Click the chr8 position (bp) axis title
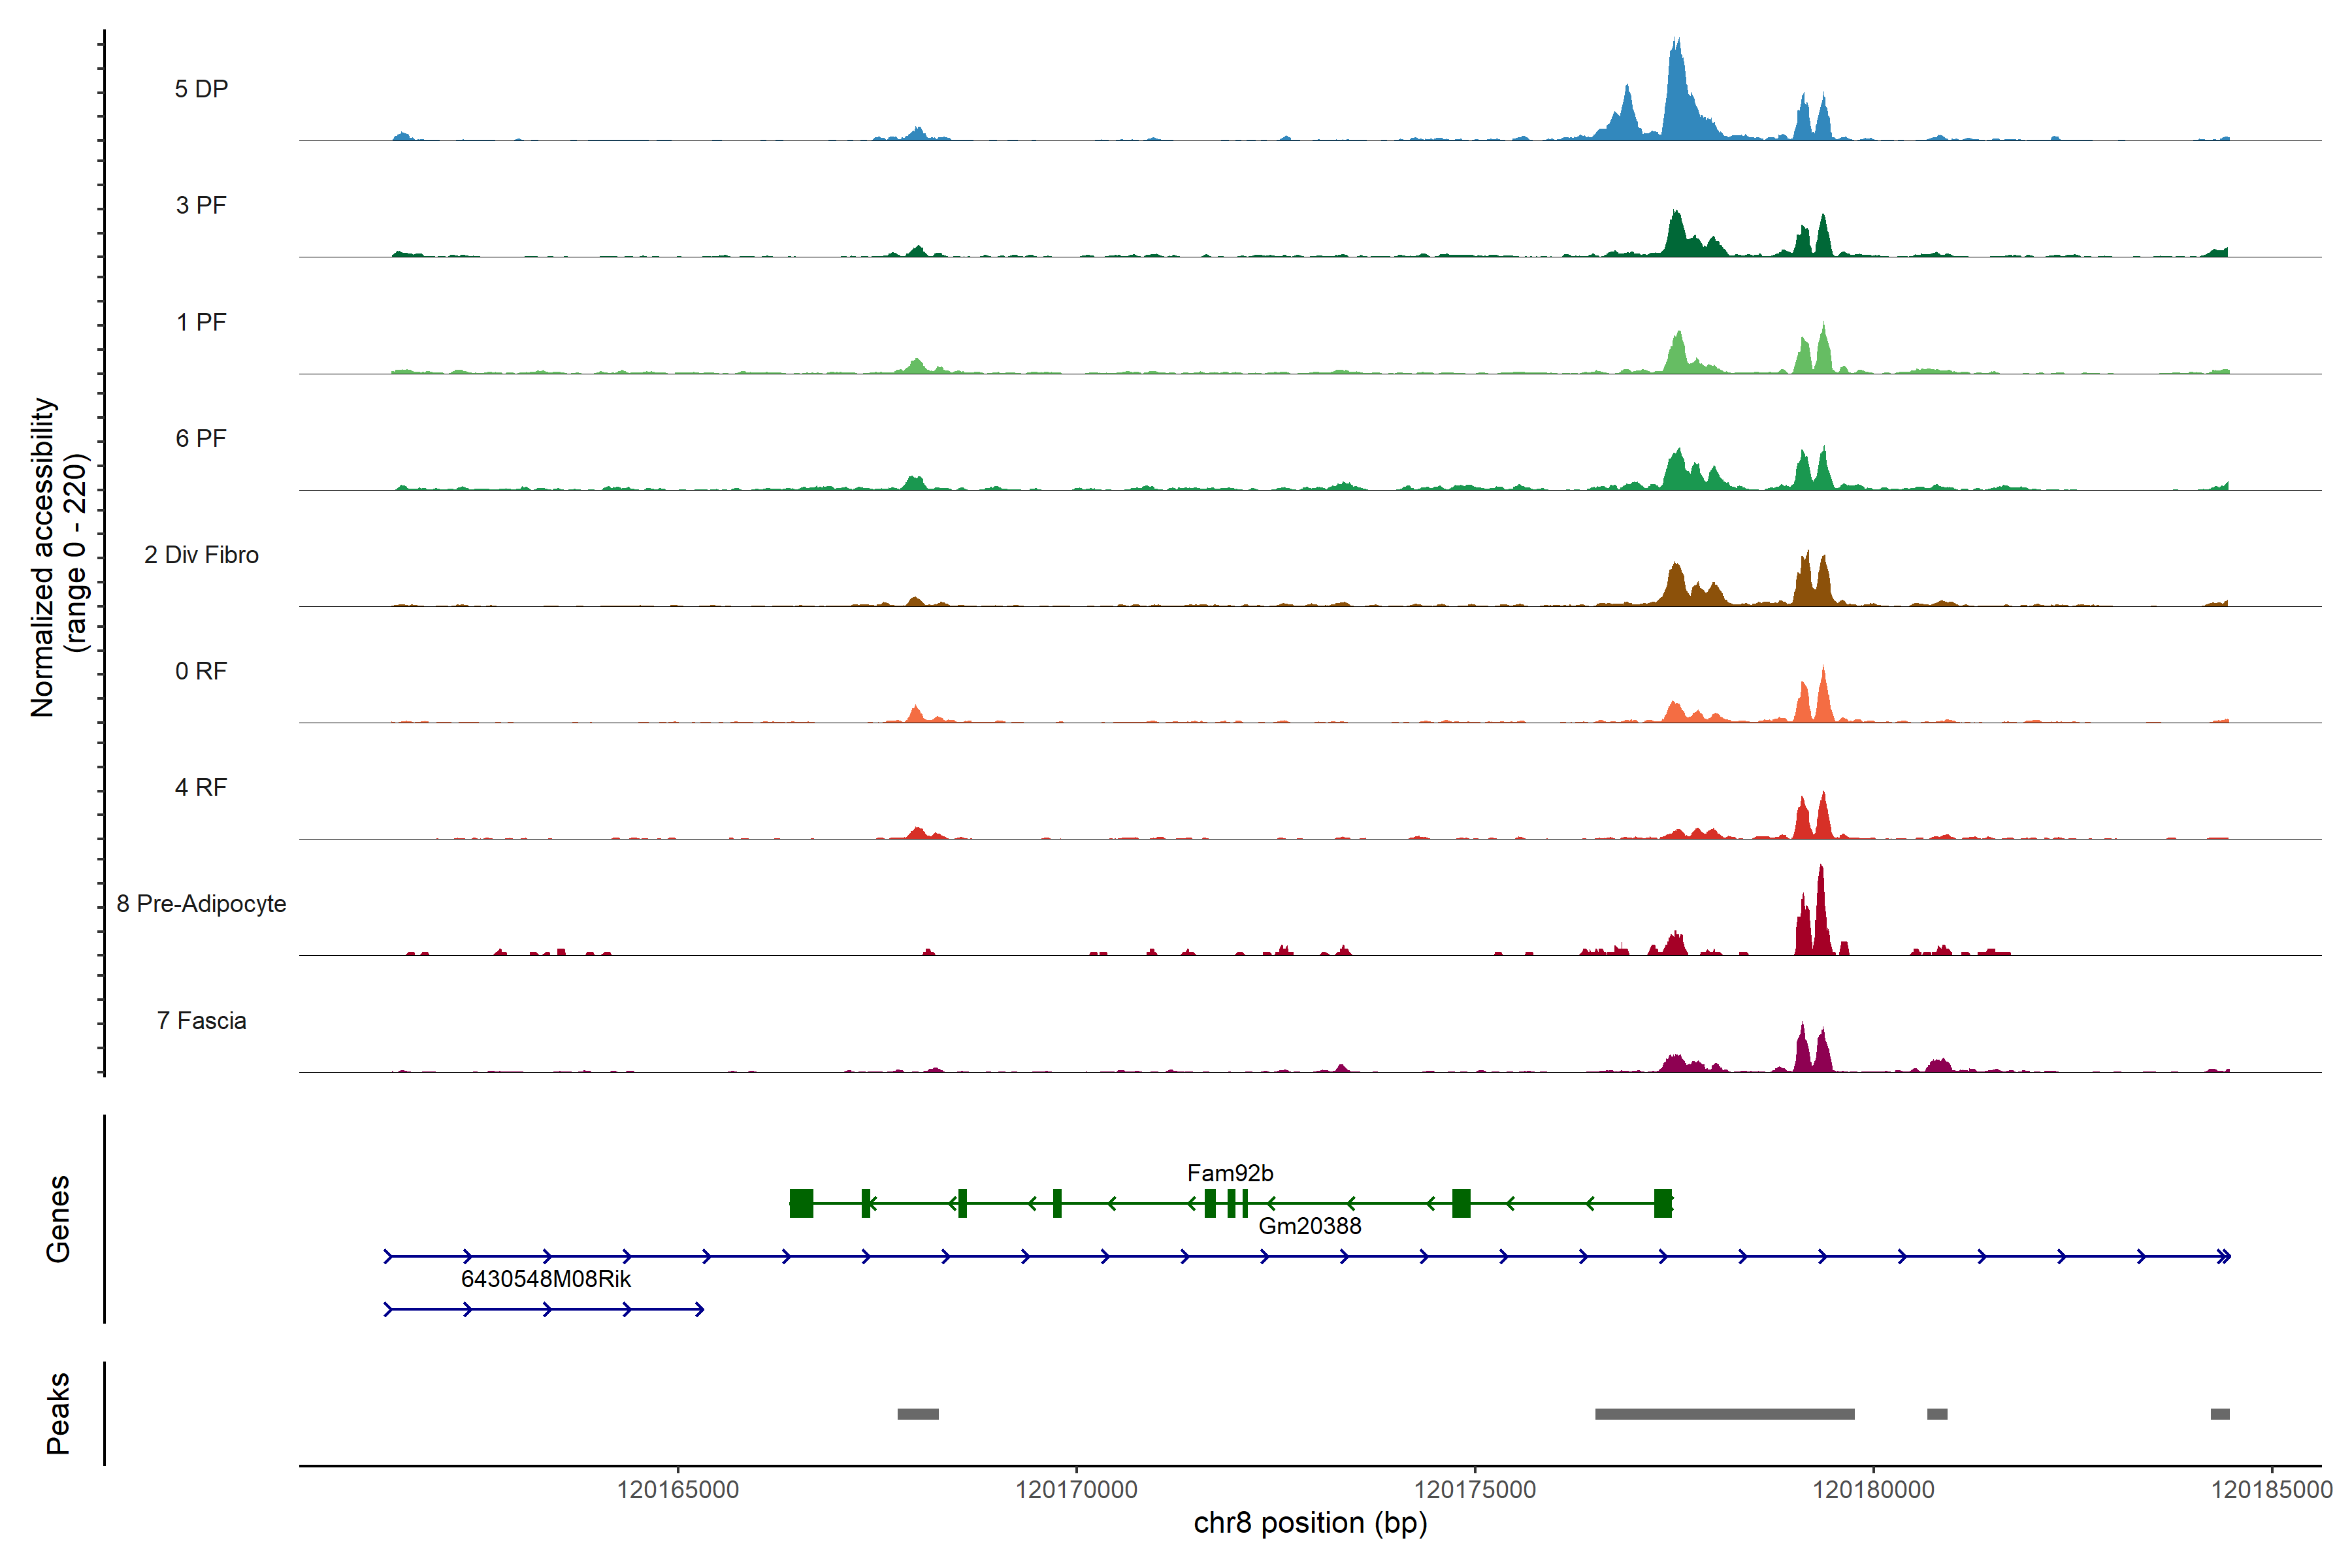This screenshot has height=1568, width=2352. click(x=1310, y=1523)
